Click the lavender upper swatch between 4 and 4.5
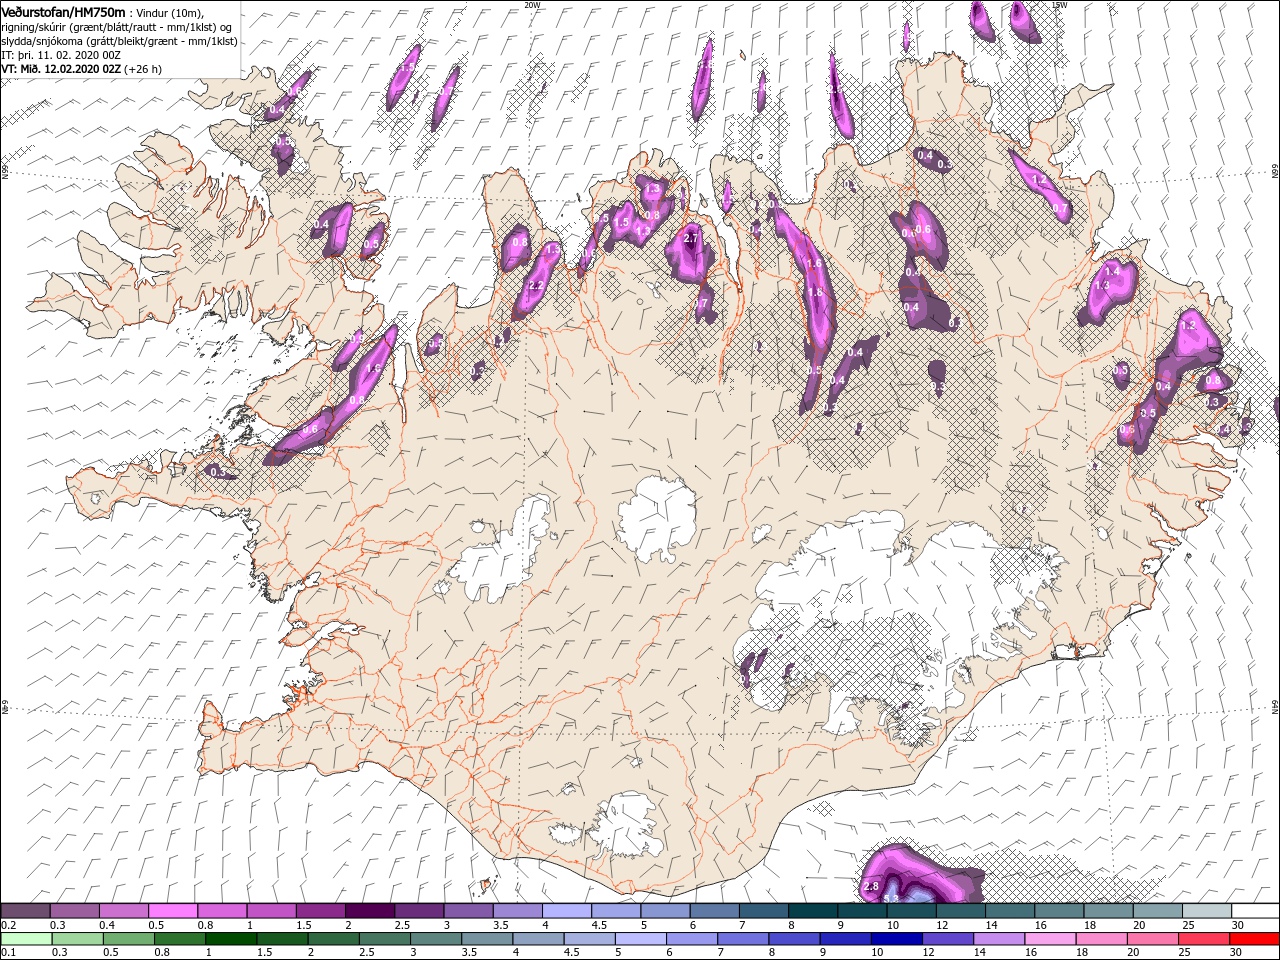The image size is (1280, 960). pos(567,911)
